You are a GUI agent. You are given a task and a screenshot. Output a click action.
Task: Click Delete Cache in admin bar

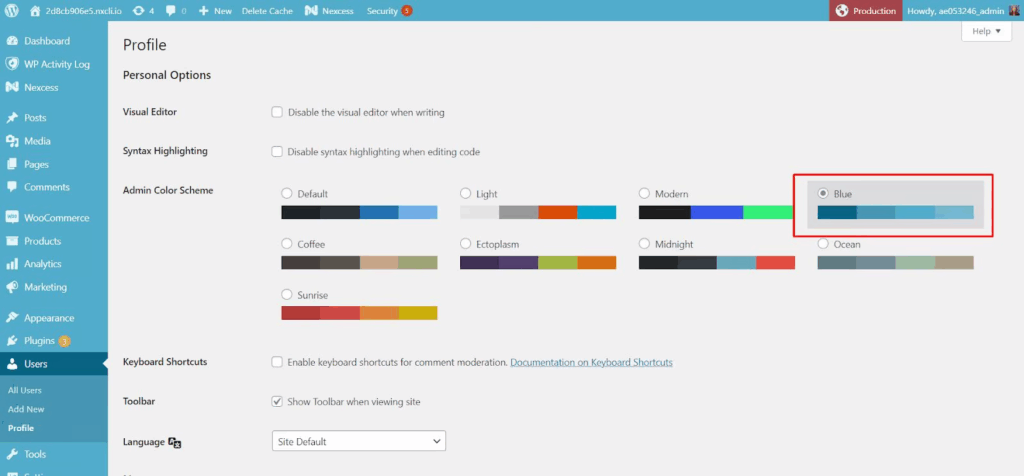point(267,11)
